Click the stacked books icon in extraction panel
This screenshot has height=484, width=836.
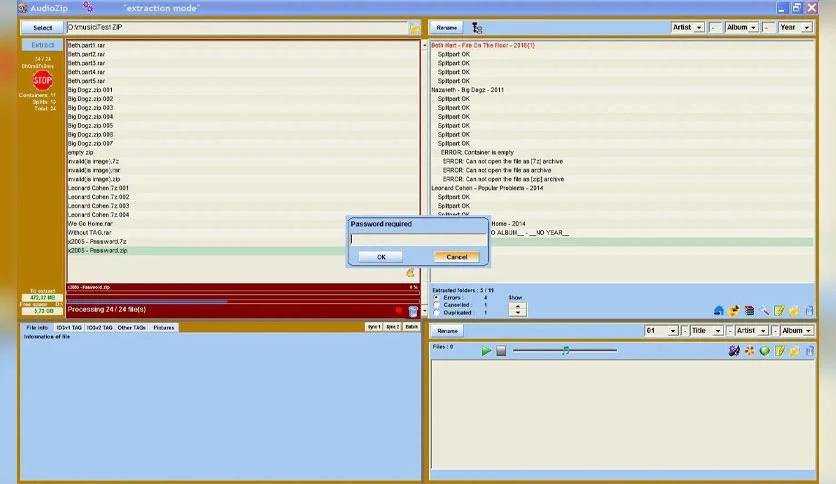click(x=749, y=310)
